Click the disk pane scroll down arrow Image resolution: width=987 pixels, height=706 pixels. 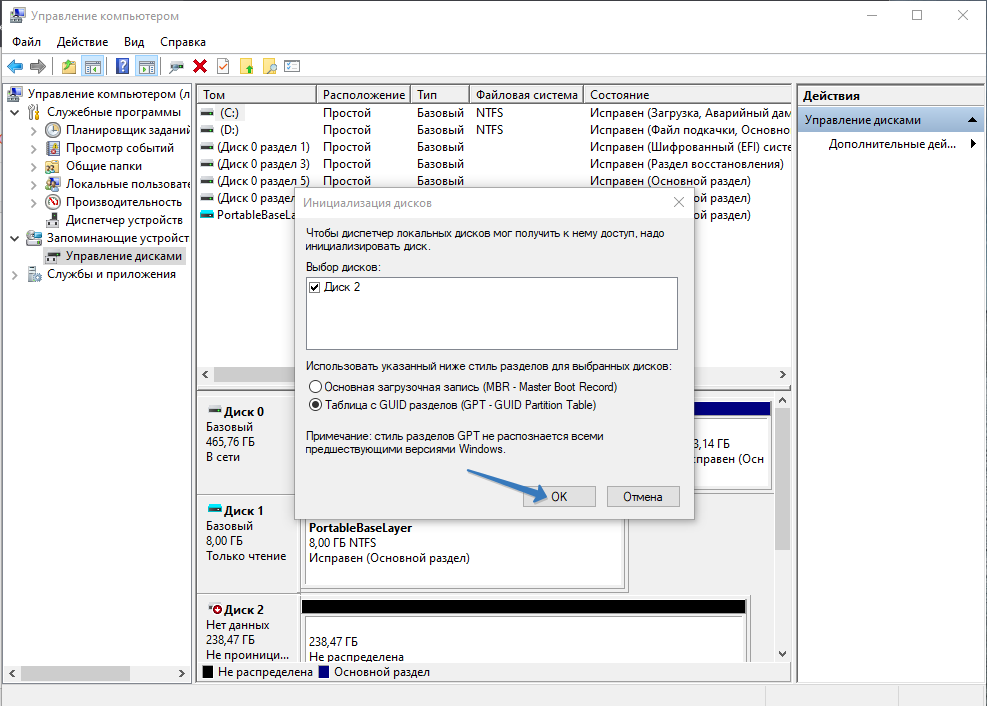782,654
